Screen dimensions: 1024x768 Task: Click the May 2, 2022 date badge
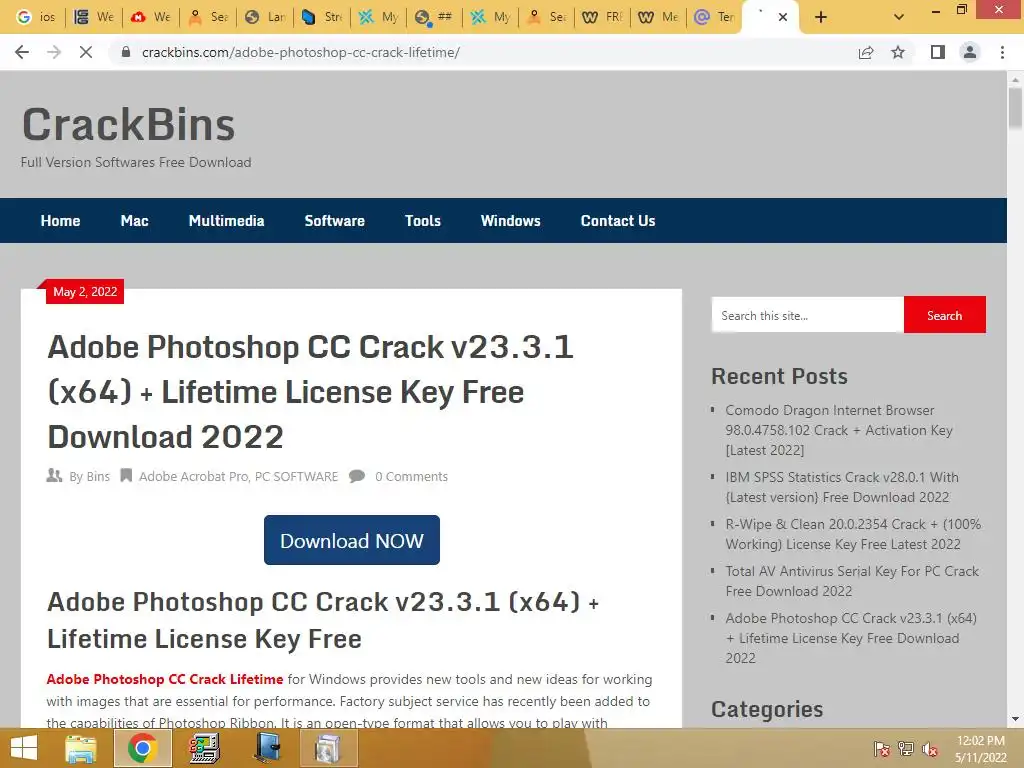coord(85,291)
